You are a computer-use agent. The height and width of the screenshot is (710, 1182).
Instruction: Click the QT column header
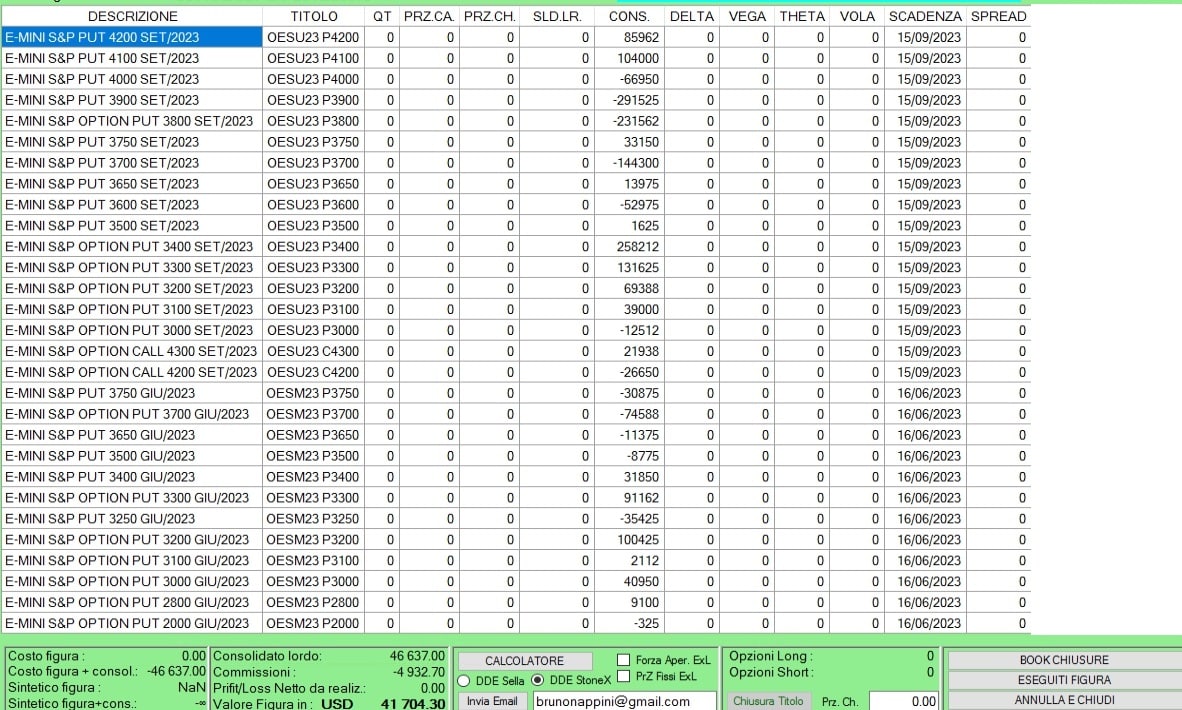pyautogui.click(x=382, y=16)
